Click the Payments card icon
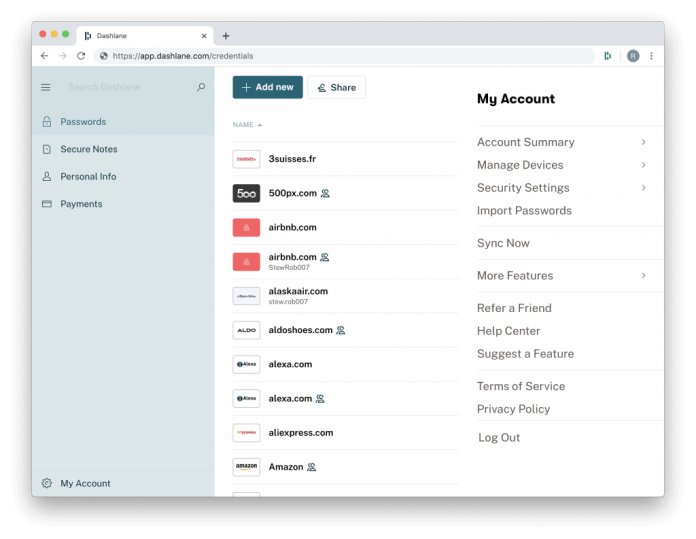Screen dimensions: 696x539 click(47, 204)
